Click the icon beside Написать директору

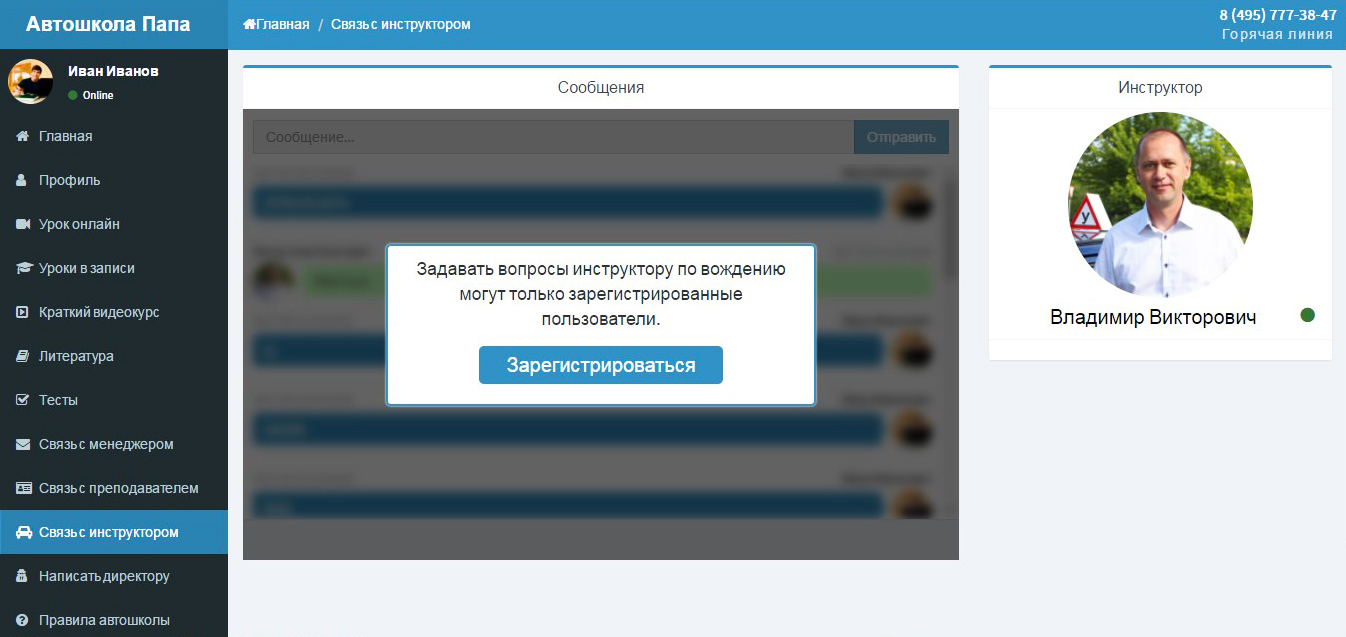coord(23,576)
